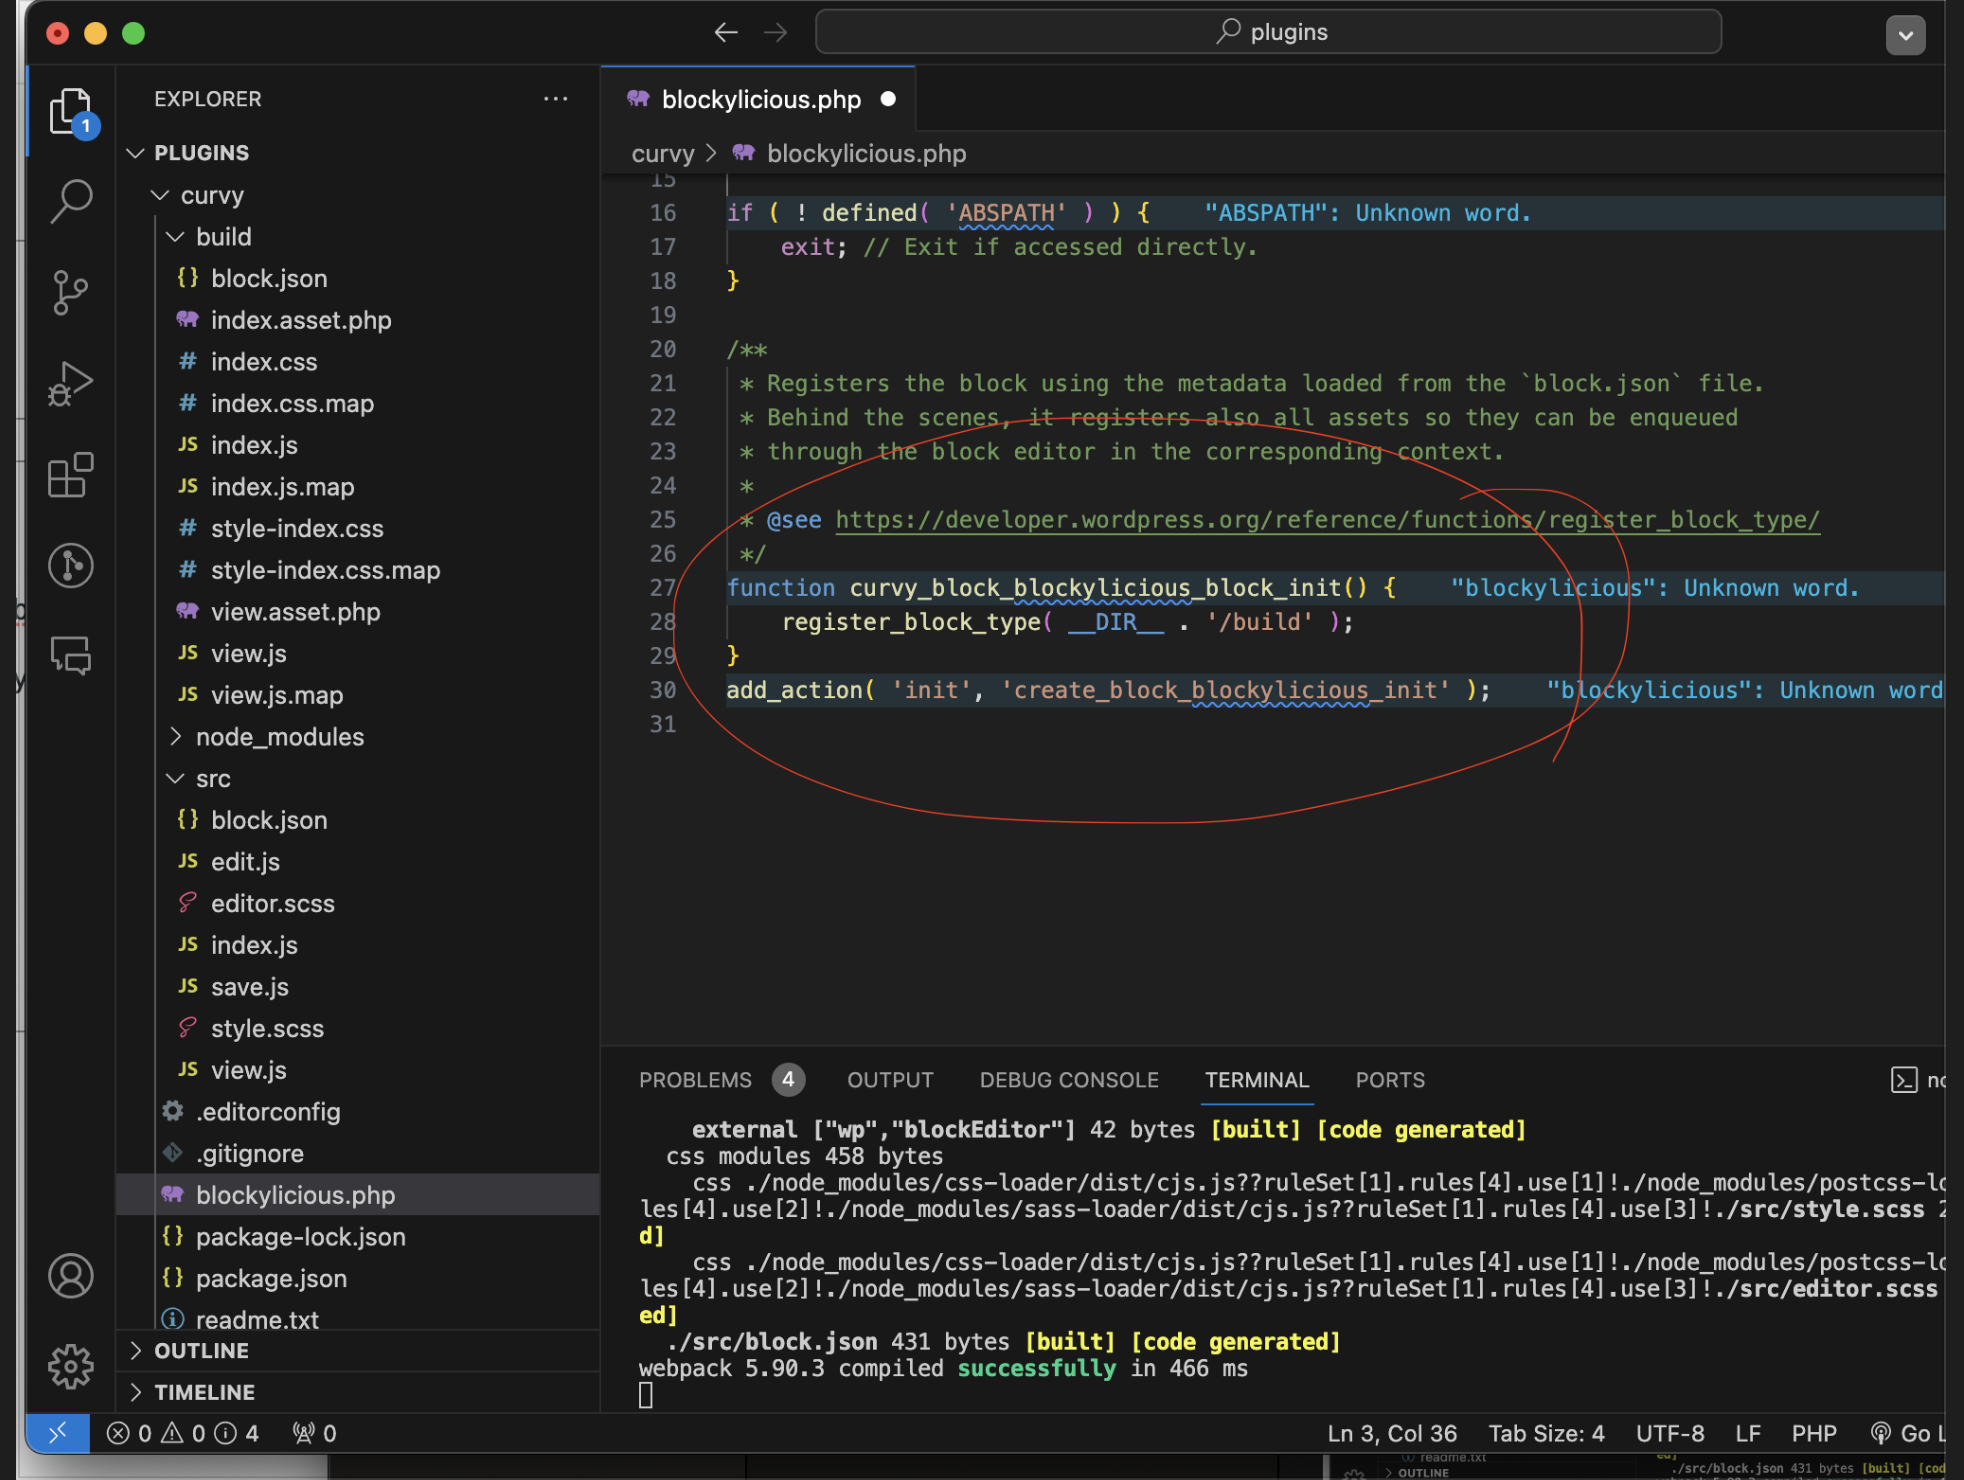Select the blockylicious.php editor tab
This screenshot has height=1480, width=1964.
[758, 99]
